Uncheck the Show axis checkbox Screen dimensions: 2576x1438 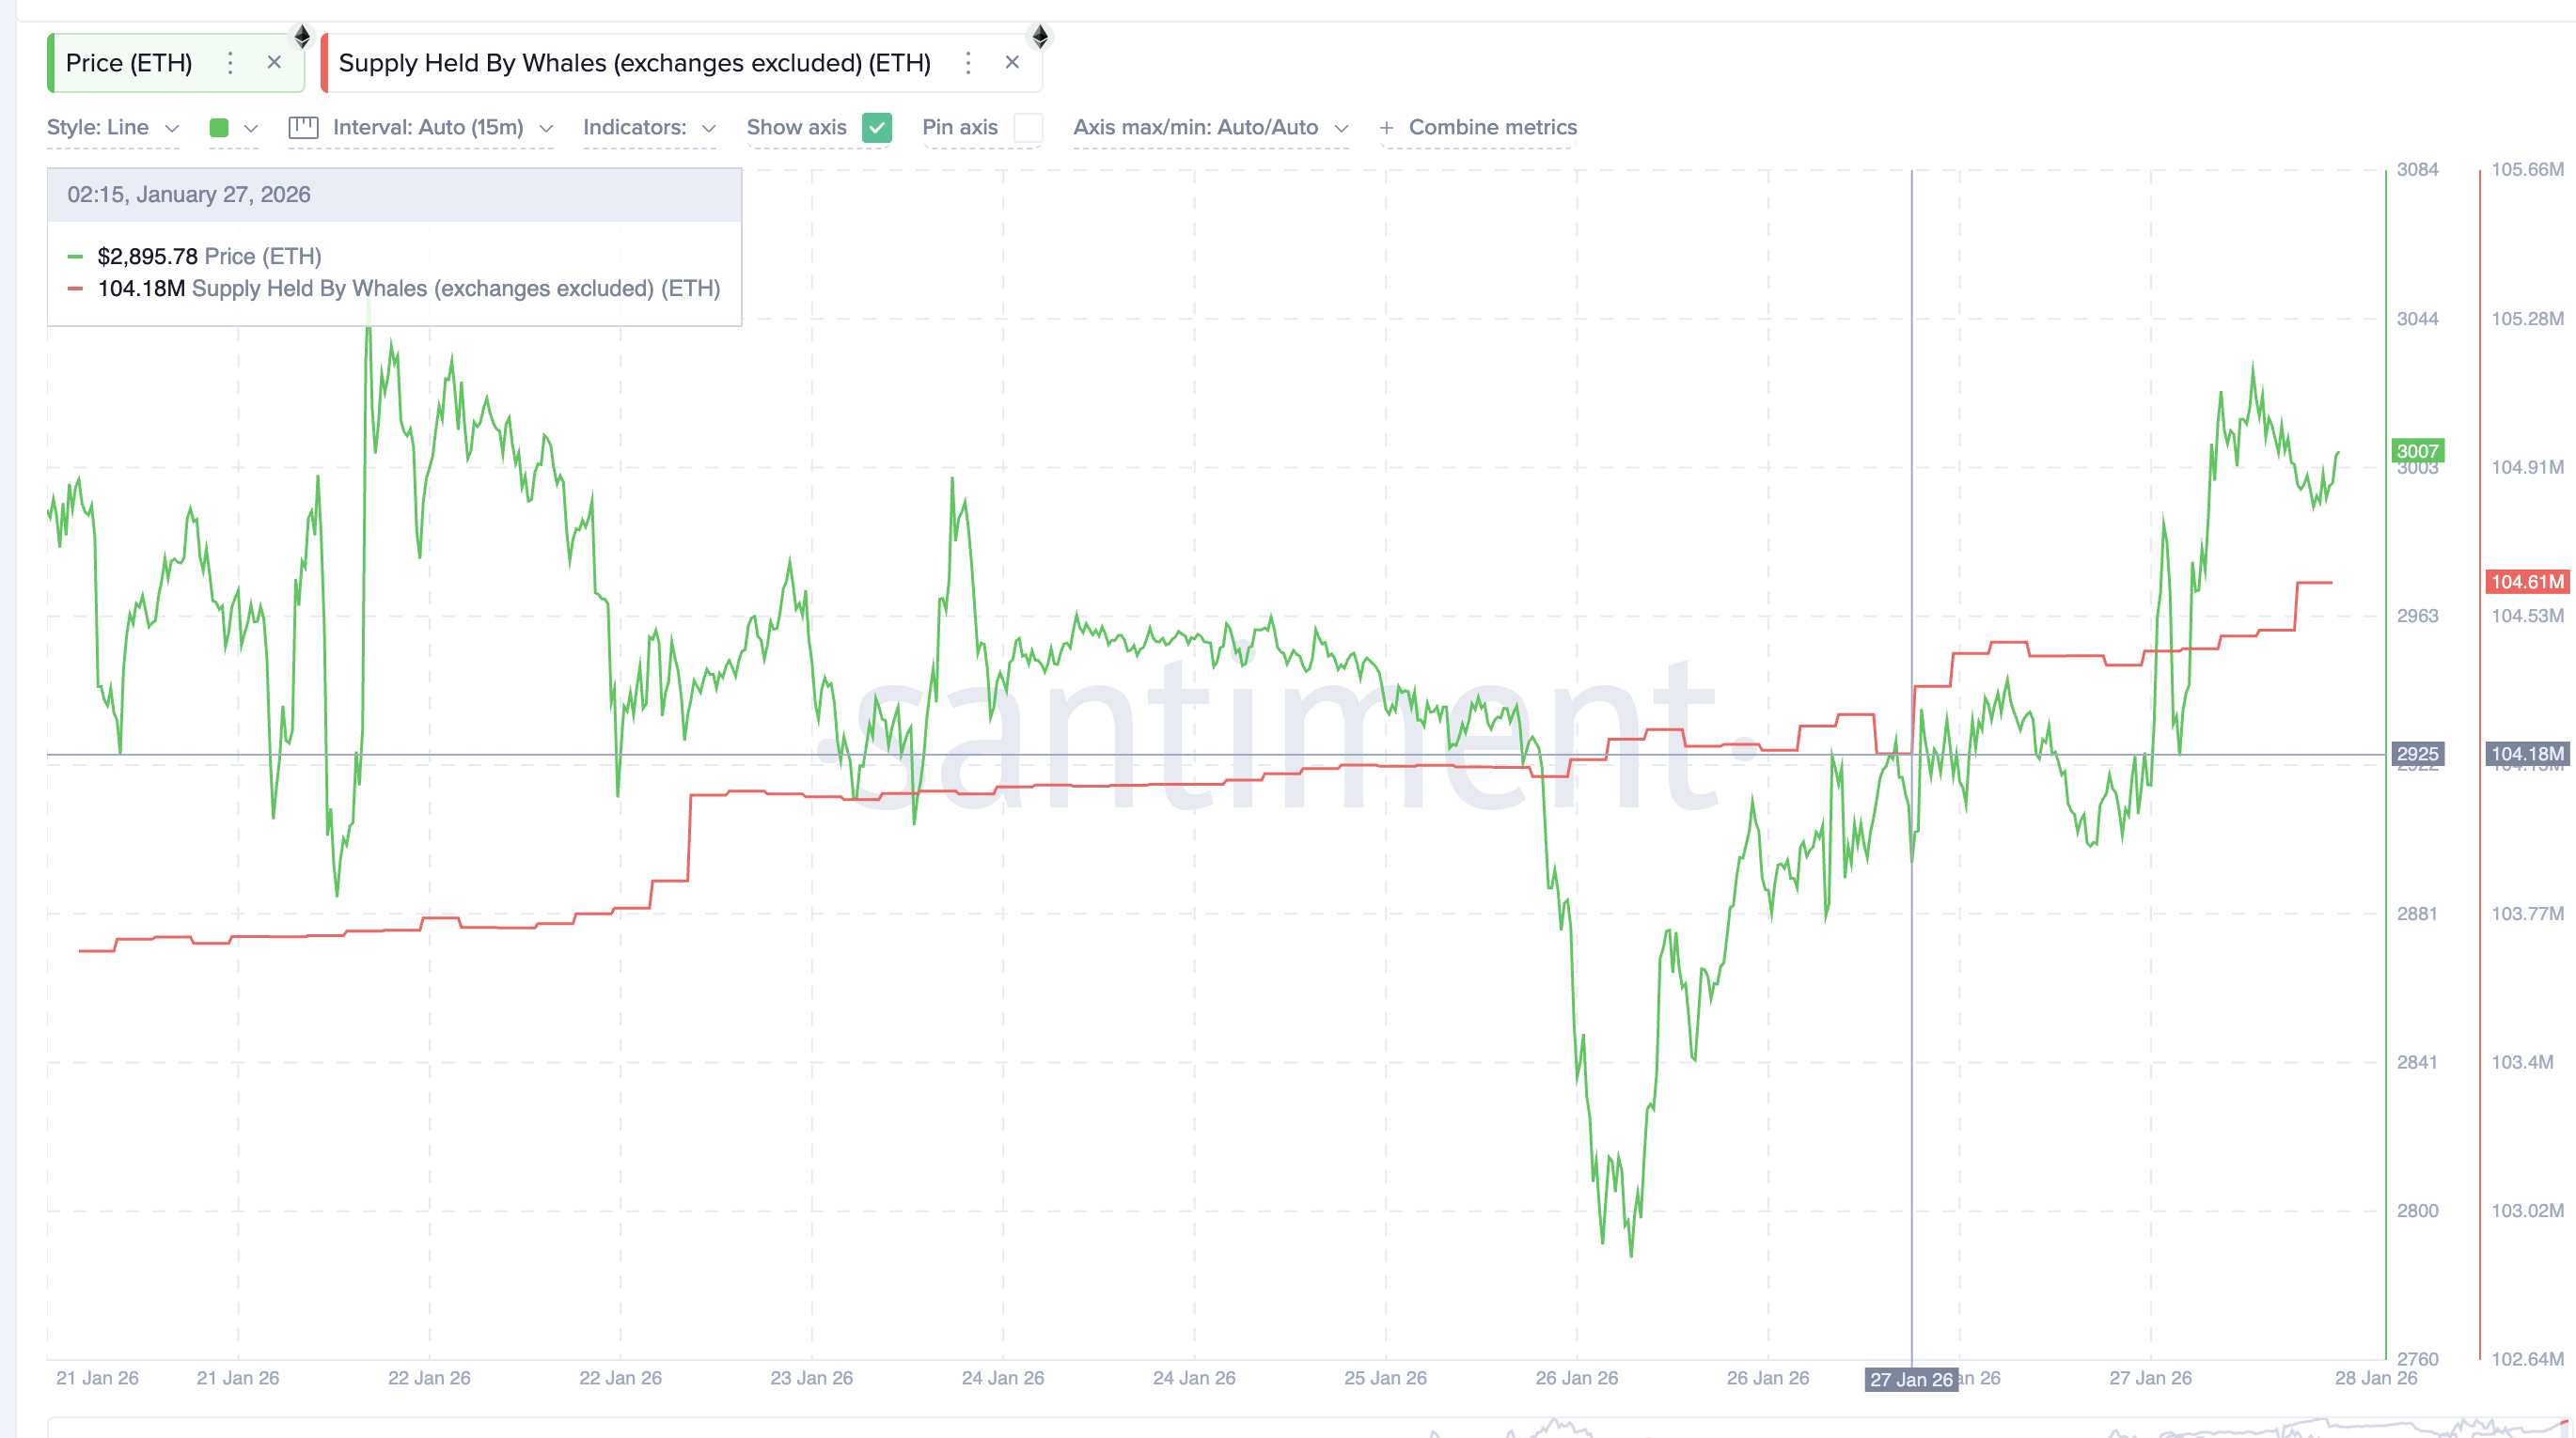tap(877, 128)
